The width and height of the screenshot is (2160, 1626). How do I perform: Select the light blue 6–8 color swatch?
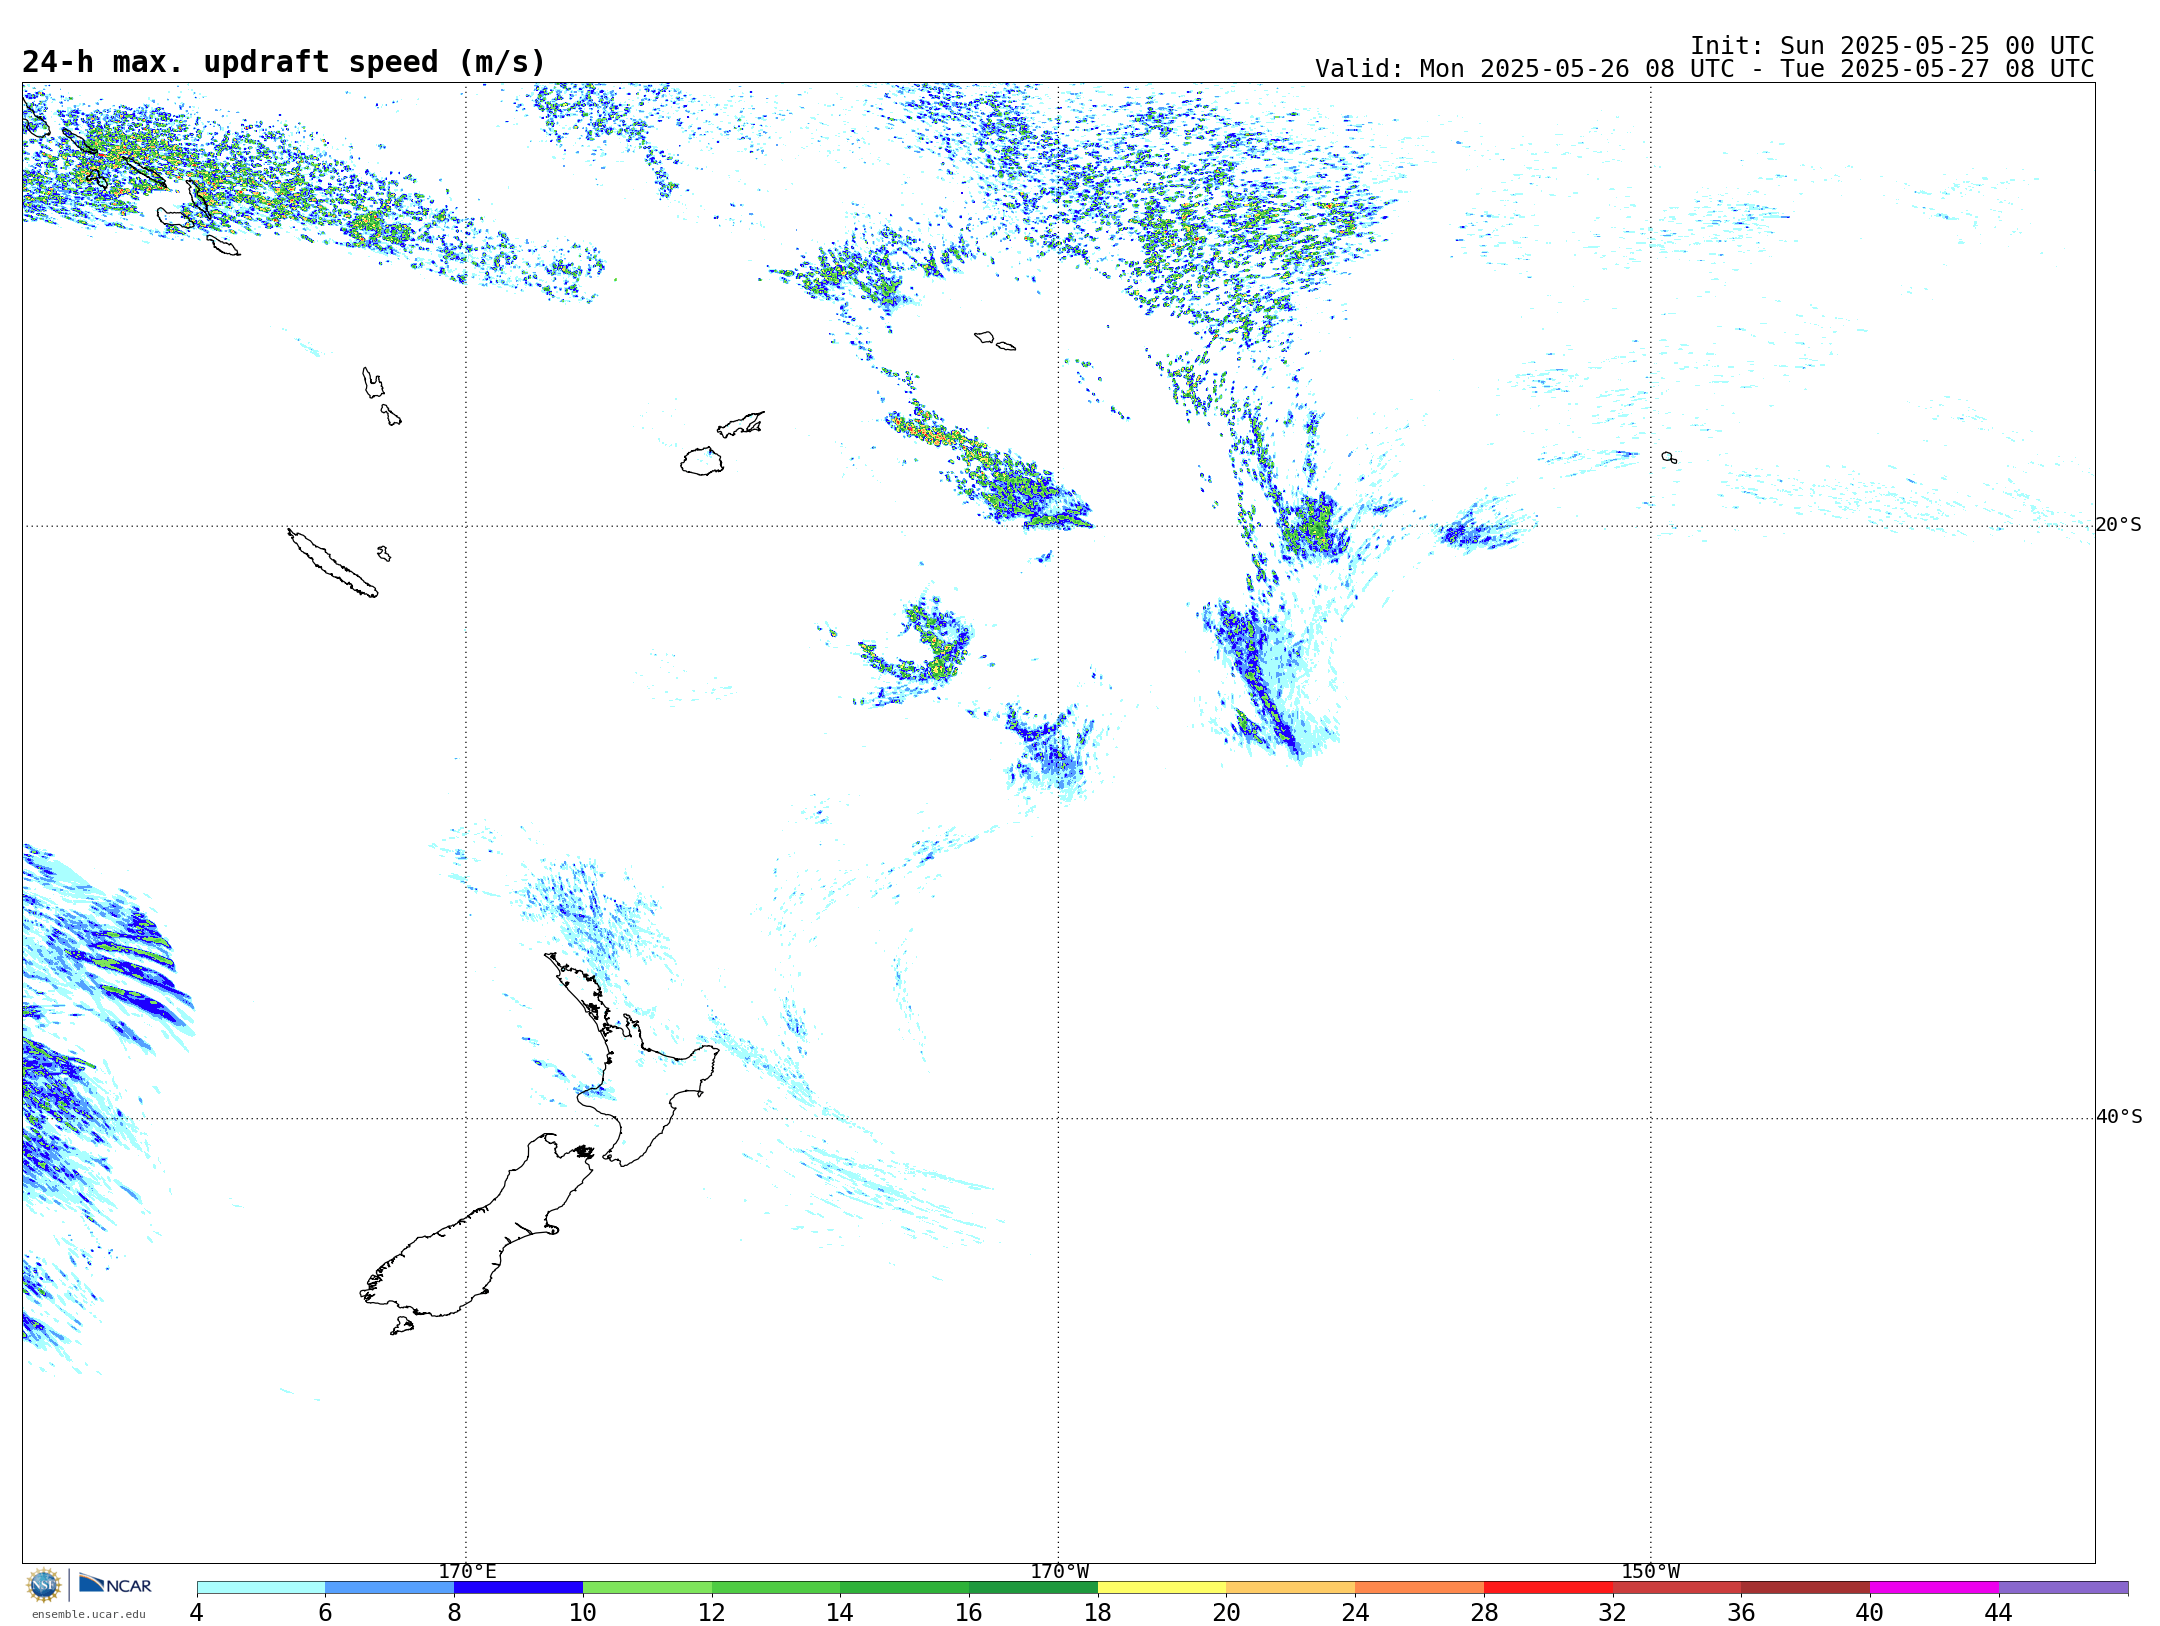pyautogui.click(x=390, y=1588)
